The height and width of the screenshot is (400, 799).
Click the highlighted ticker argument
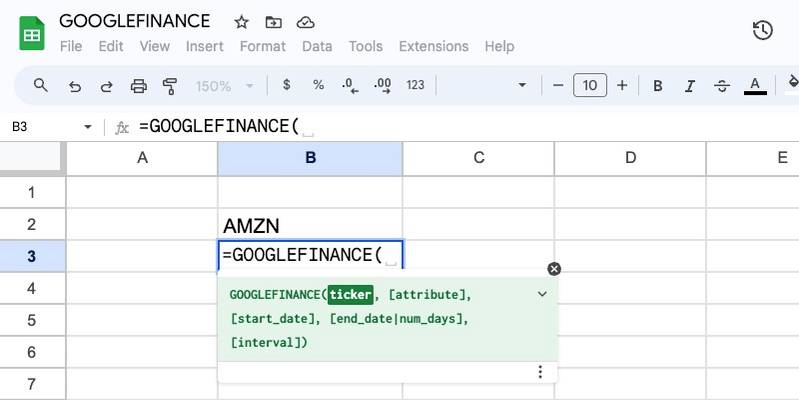[351, 295]
